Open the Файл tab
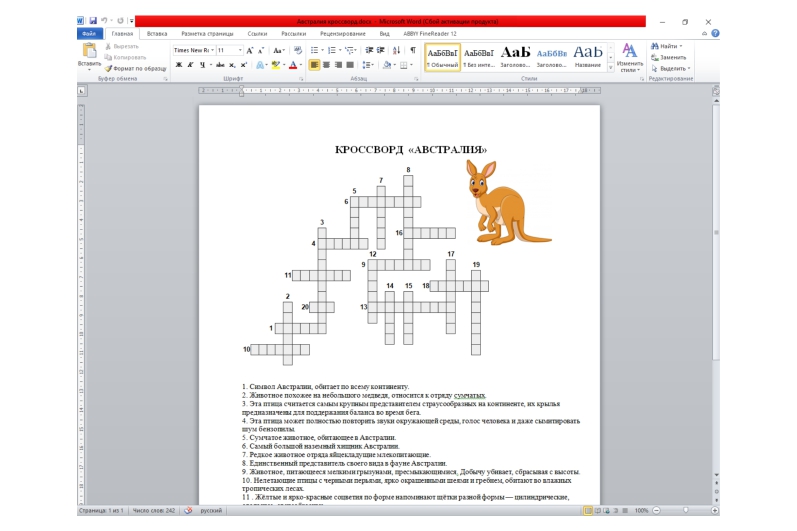797x531 pixels. click(x=89, y=34)
